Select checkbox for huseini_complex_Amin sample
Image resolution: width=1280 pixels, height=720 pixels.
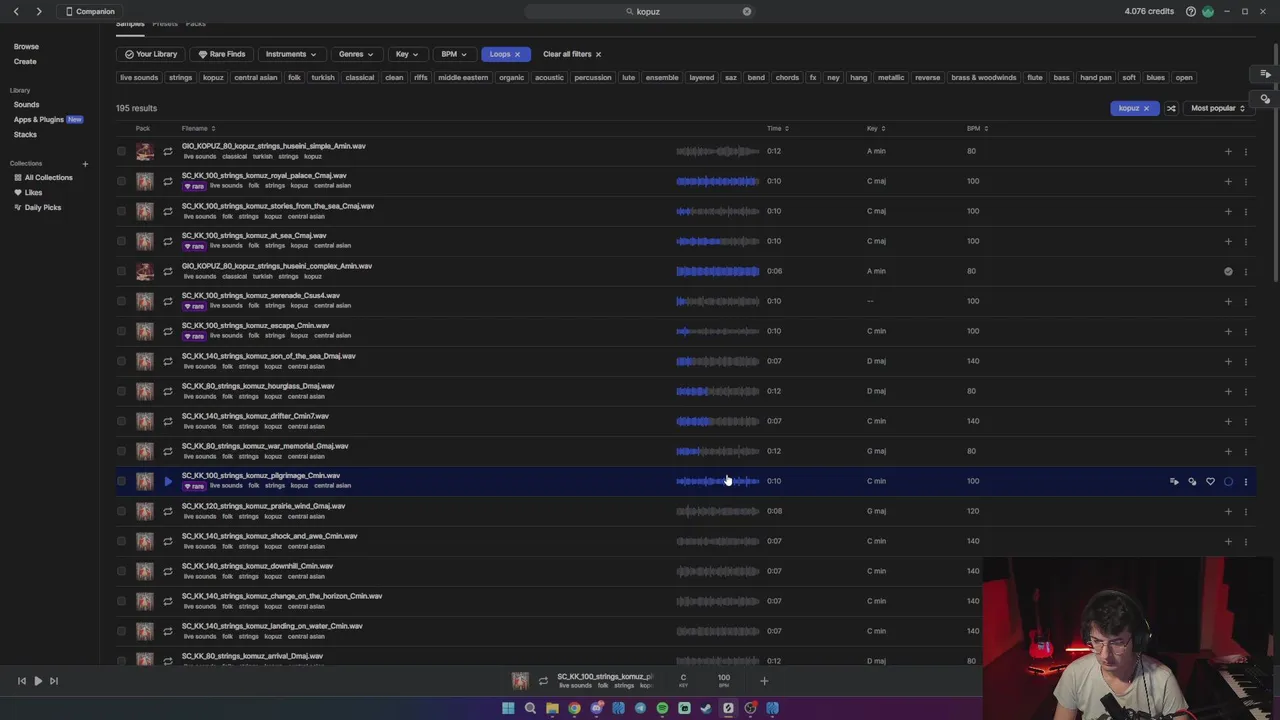[121, 271]
